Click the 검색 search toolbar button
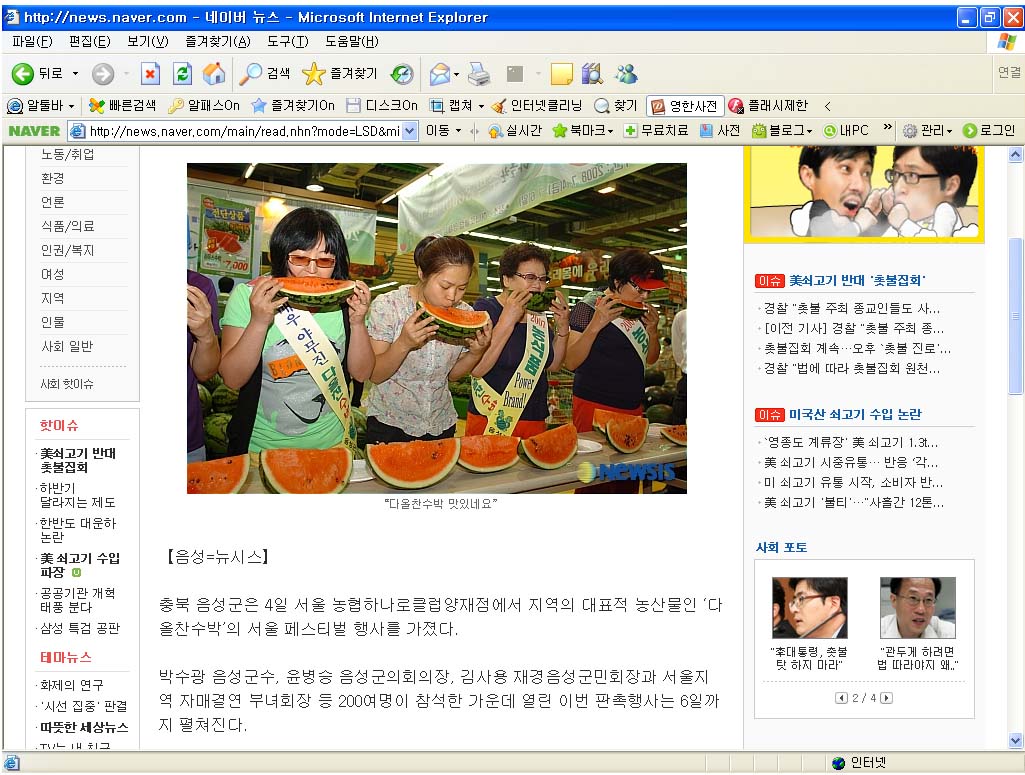 pyautogui.click(x=265, y=74)
